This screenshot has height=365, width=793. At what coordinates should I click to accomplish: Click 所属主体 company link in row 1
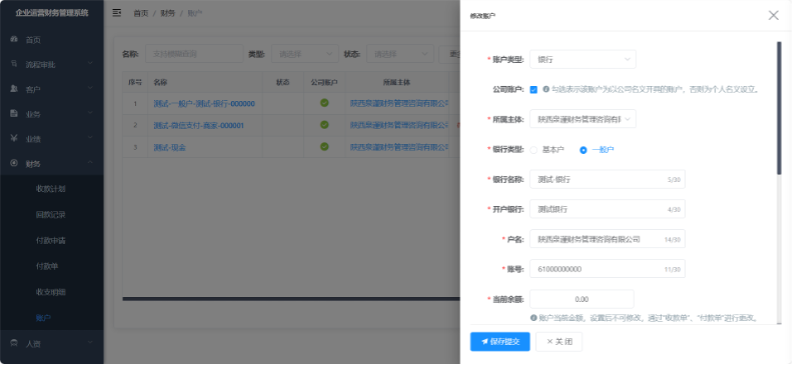400,104
